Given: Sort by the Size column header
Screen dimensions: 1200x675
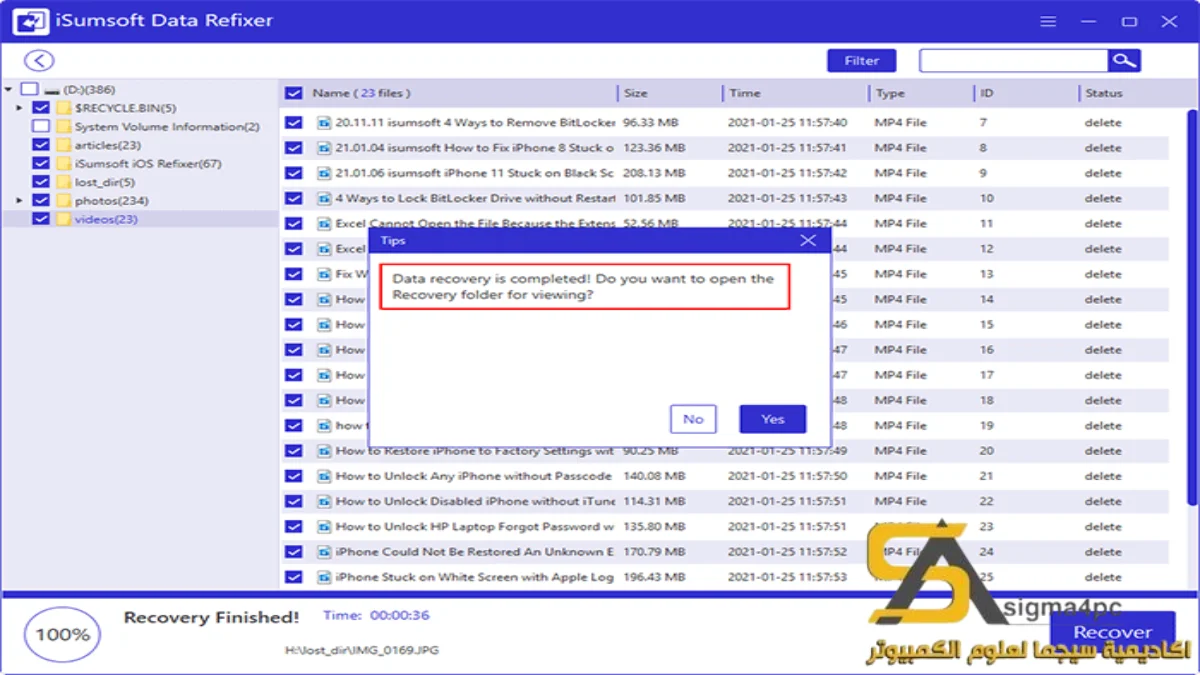Looking at the screenshot, I should point(636,93).
